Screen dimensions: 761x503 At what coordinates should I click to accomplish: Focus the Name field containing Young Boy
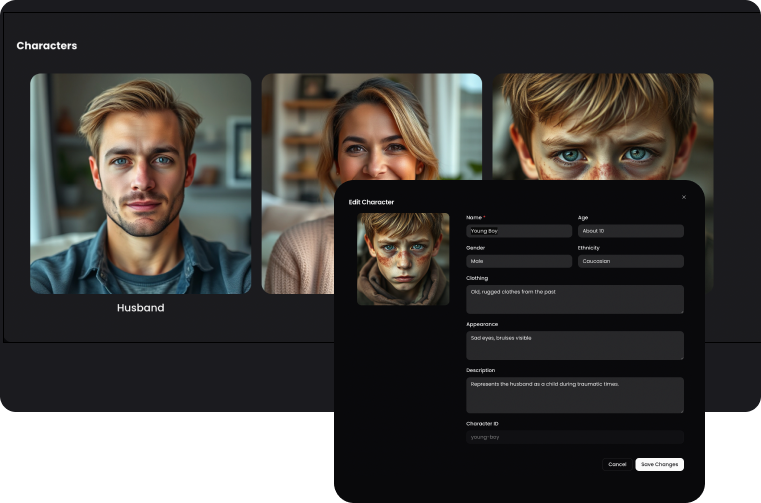coord(518,231)
